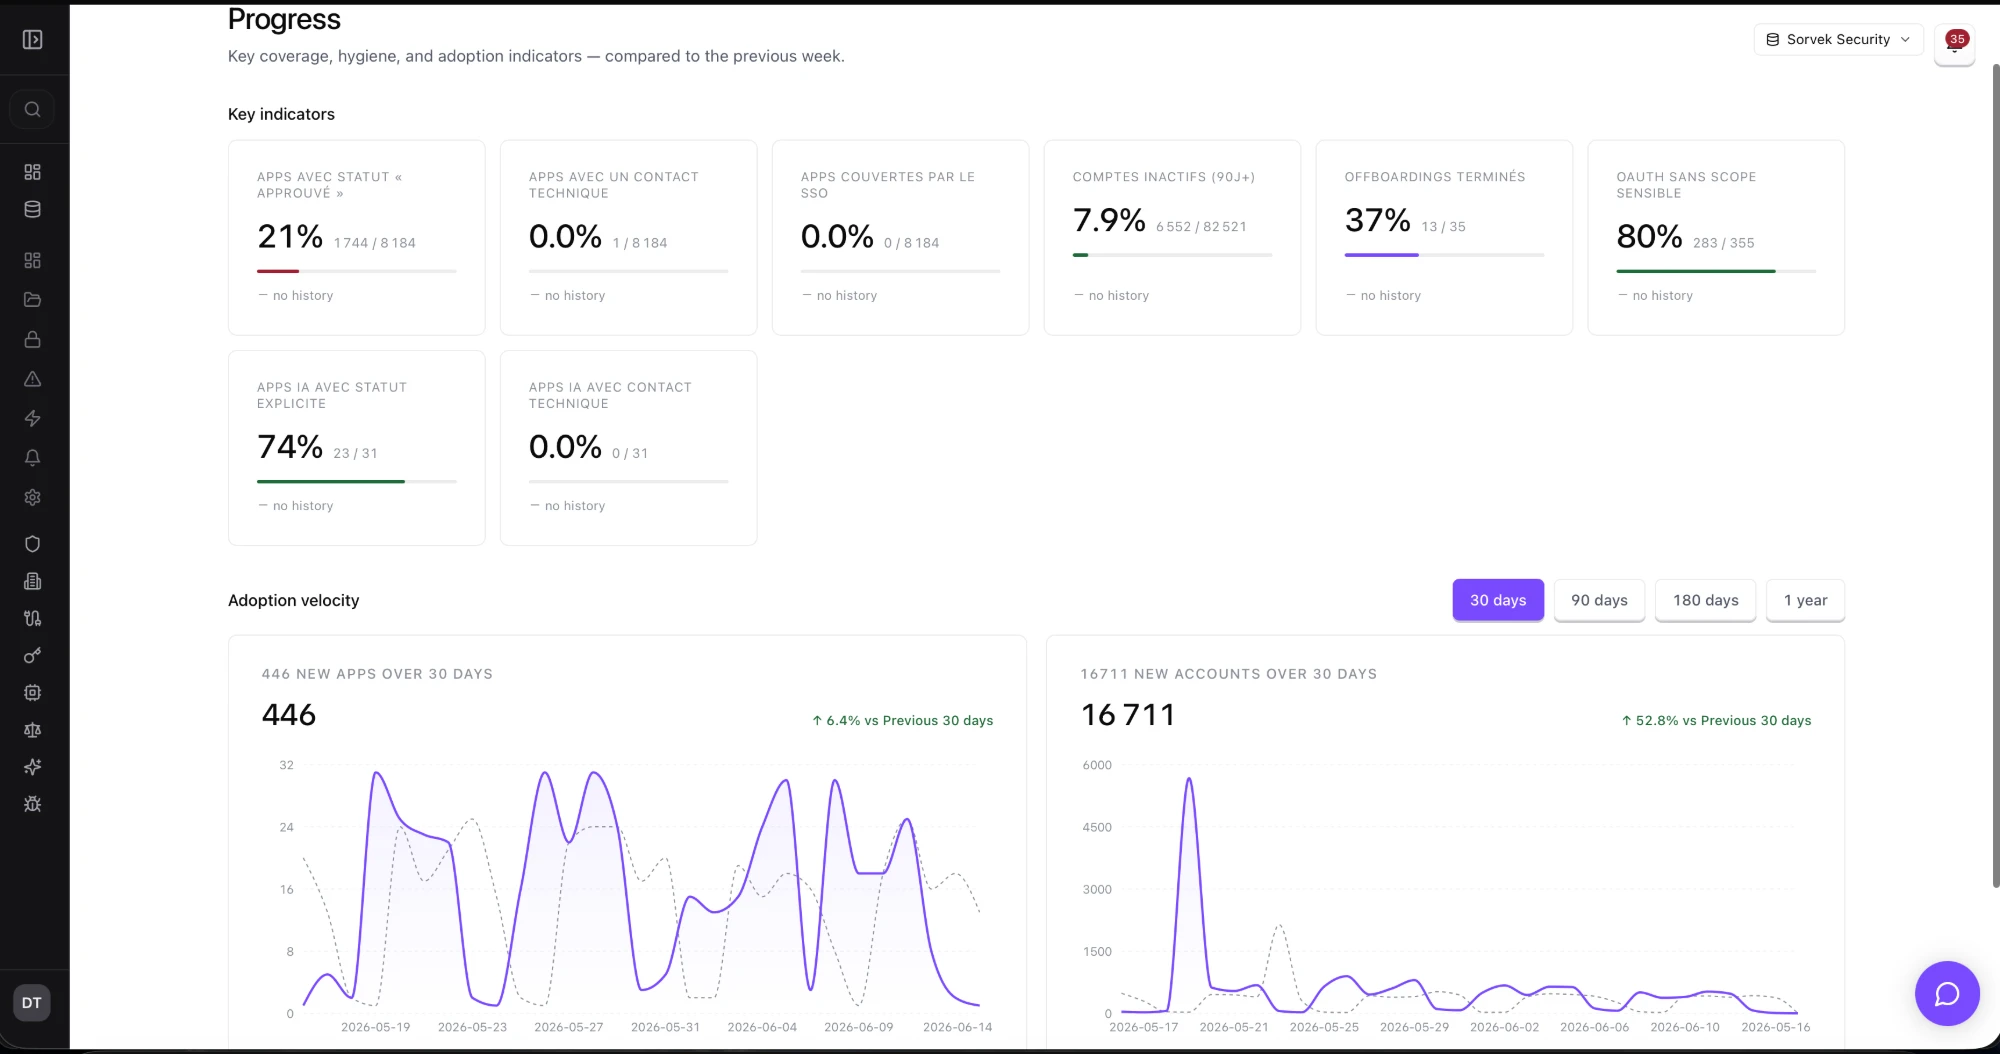This screenshot has height=1054, width=2000.
Task: Open the folder icon in sidebar
Action: click(x=32, y=299)
